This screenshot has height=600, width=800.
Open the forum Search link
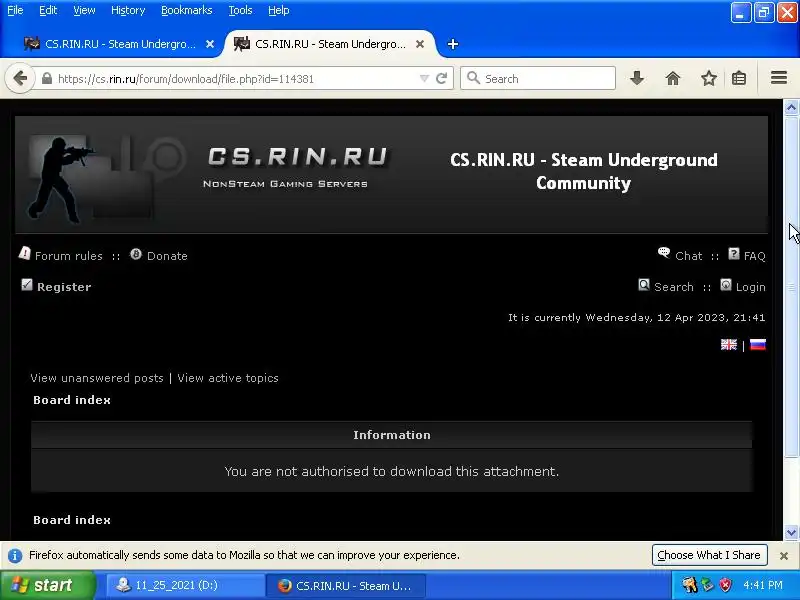click(673, 287)
